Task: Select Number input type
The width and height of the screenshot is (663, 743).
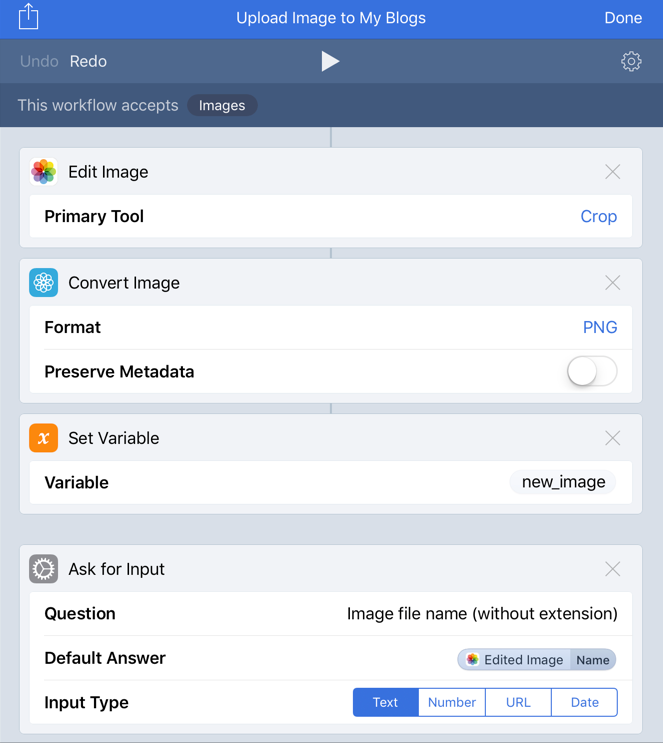Action: [x=452, y=702]
